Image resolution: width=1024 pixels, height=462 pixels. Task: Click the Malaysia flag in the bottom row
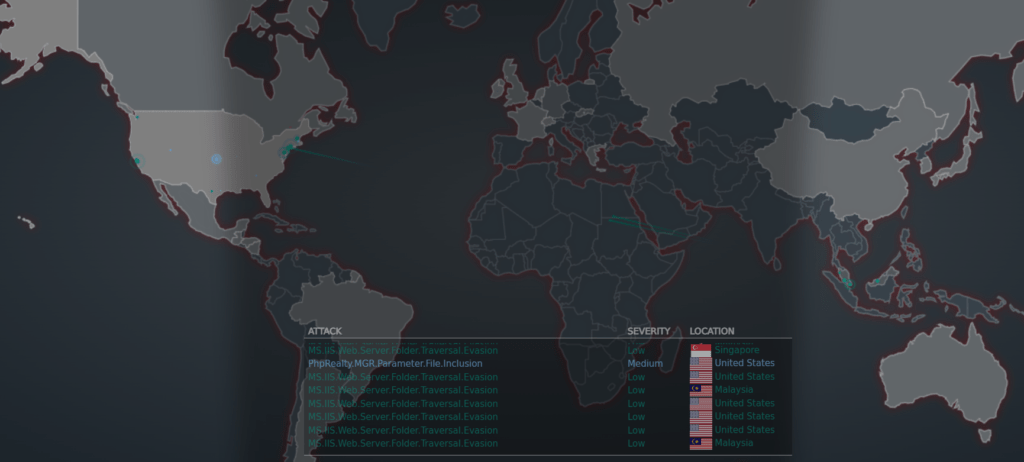pos(701,443)
